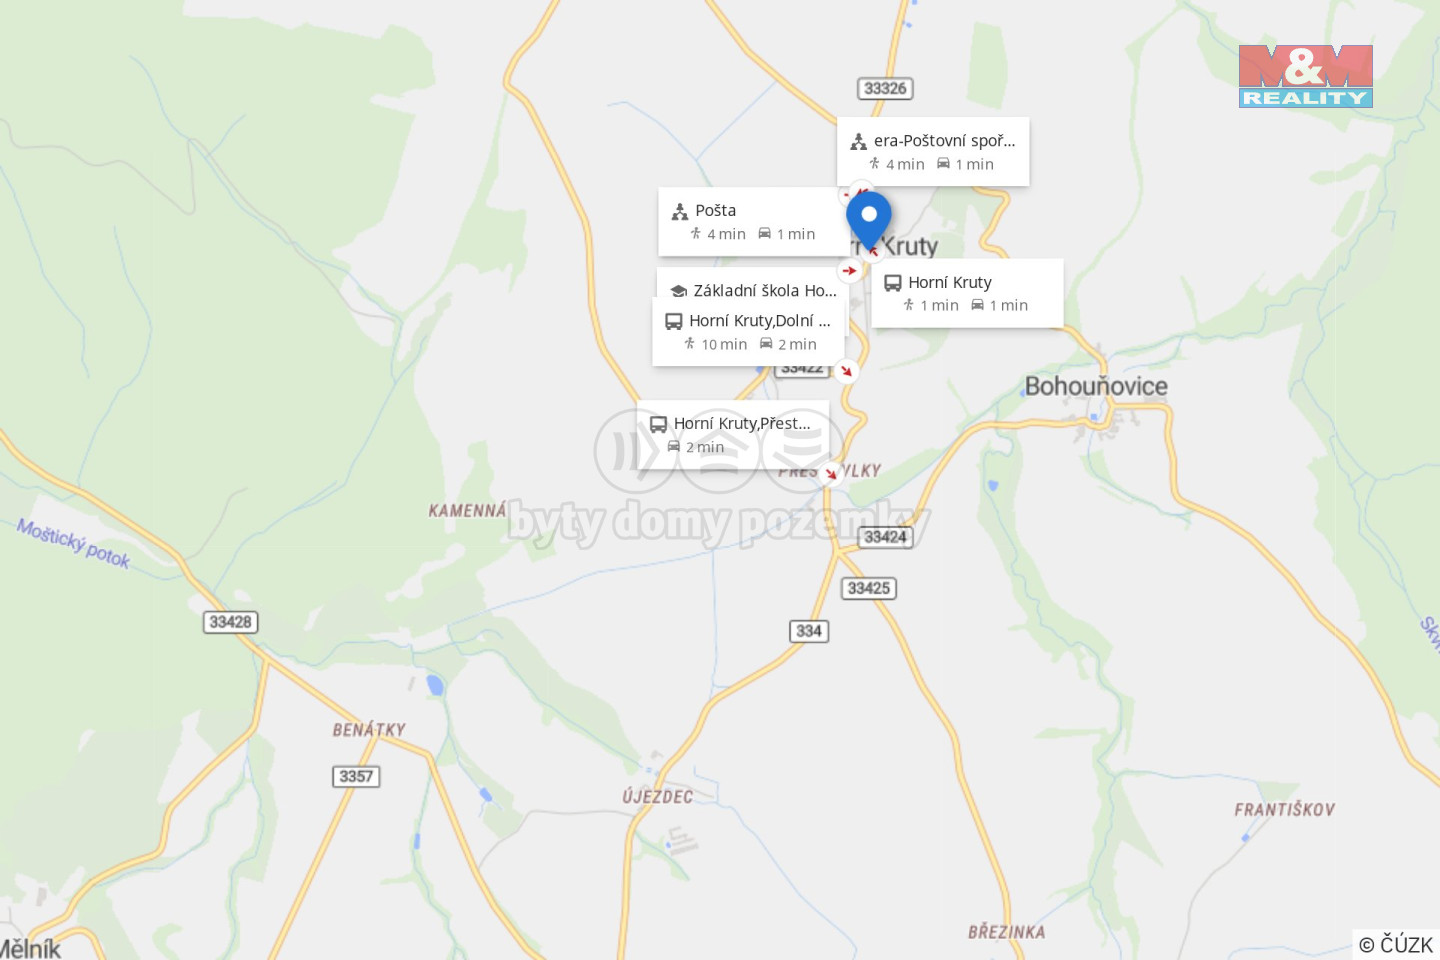Click the road 33428 shield
Screen dimensions: 1440x960
pyautogui.click(x=231, y=622)
